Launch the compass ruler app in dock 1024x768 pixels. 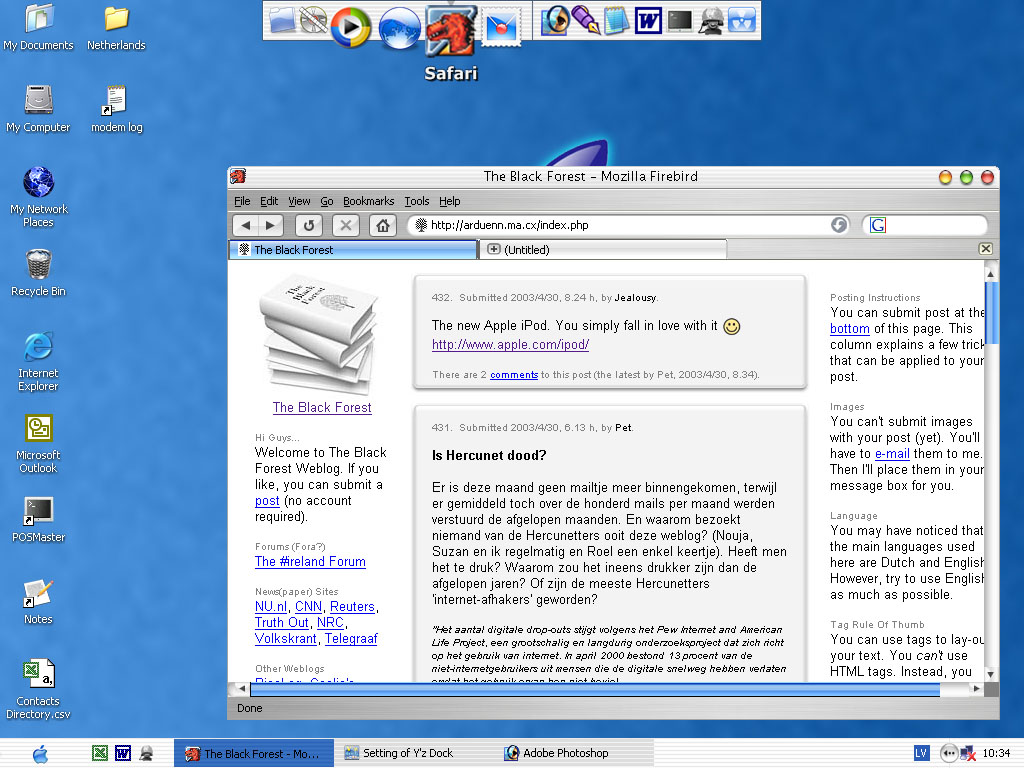313,20
